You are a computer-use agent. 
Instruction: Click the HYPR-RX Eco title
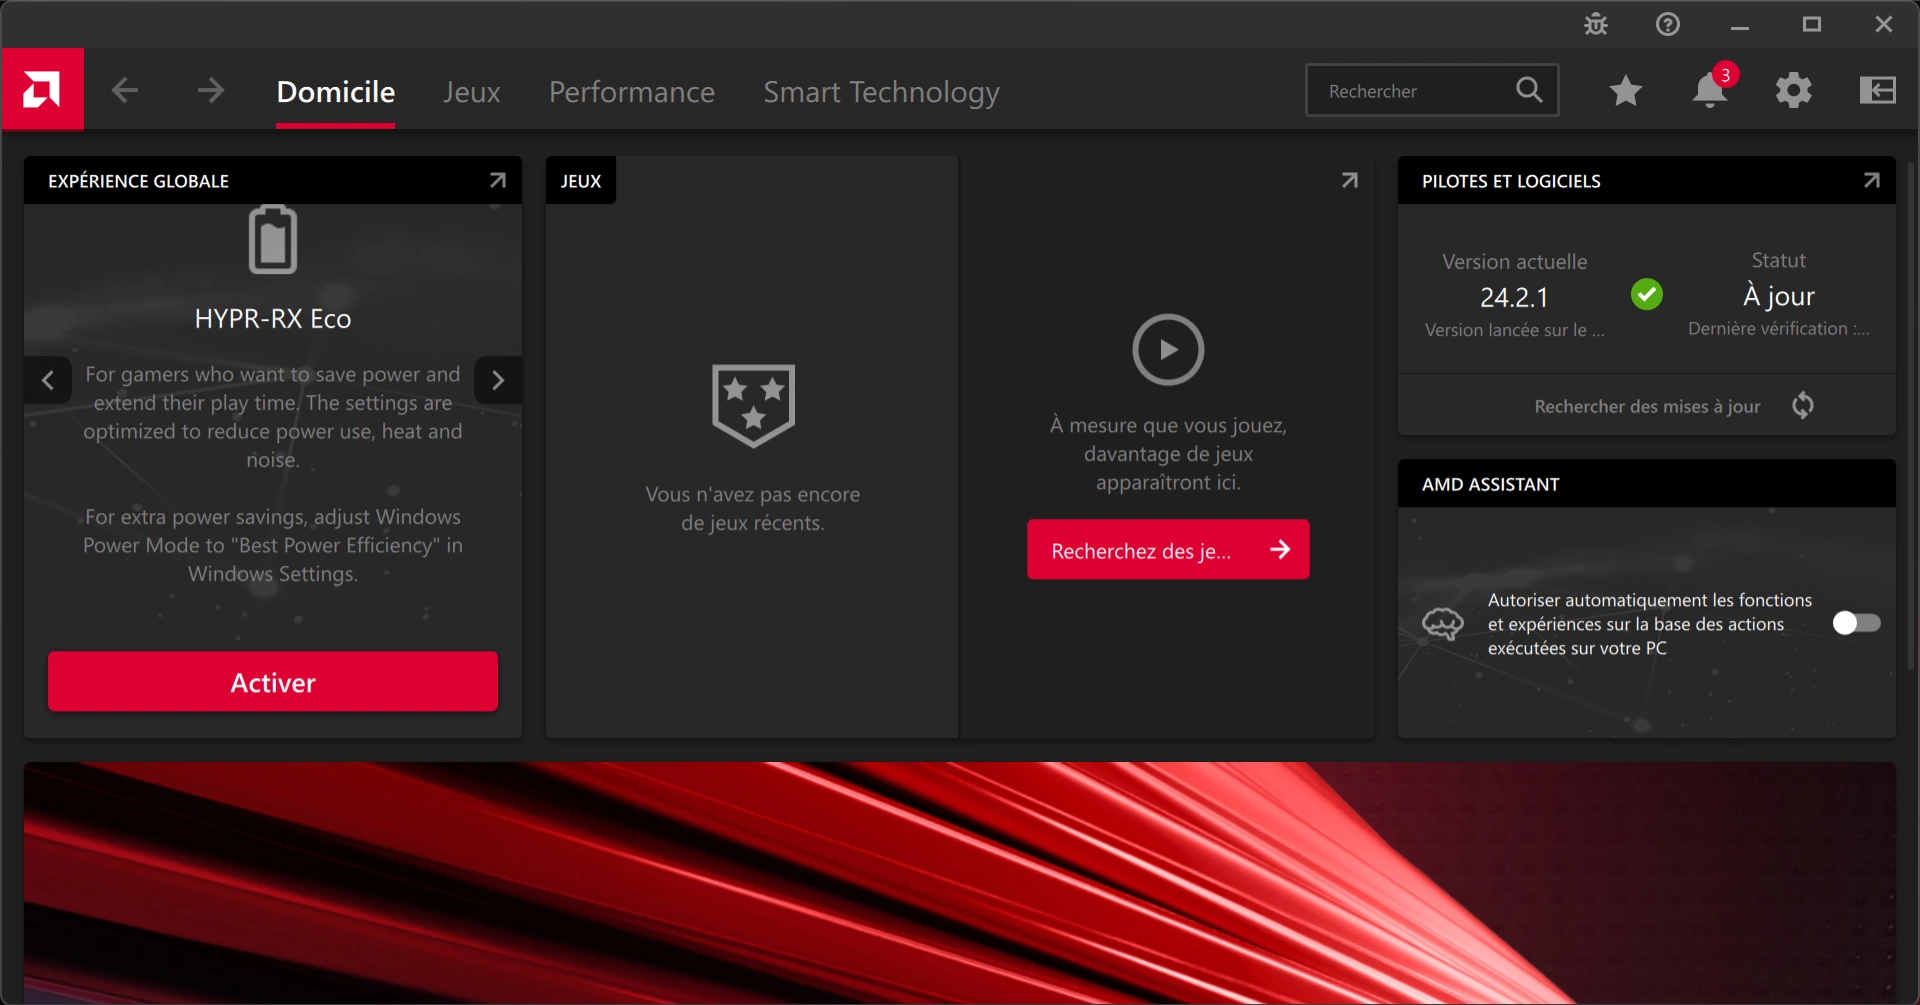pos(273,319)
